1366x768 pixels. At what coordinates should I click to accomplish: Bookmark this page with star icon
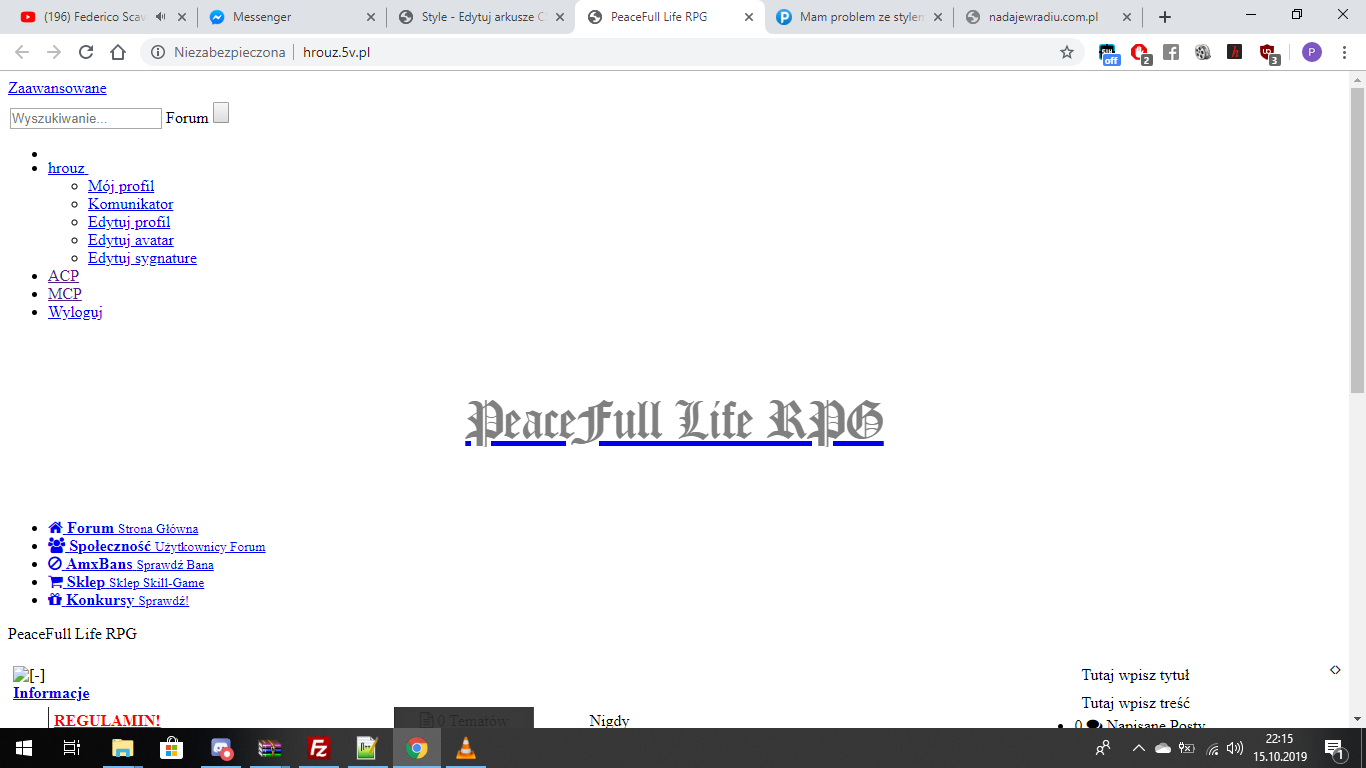1067,53
